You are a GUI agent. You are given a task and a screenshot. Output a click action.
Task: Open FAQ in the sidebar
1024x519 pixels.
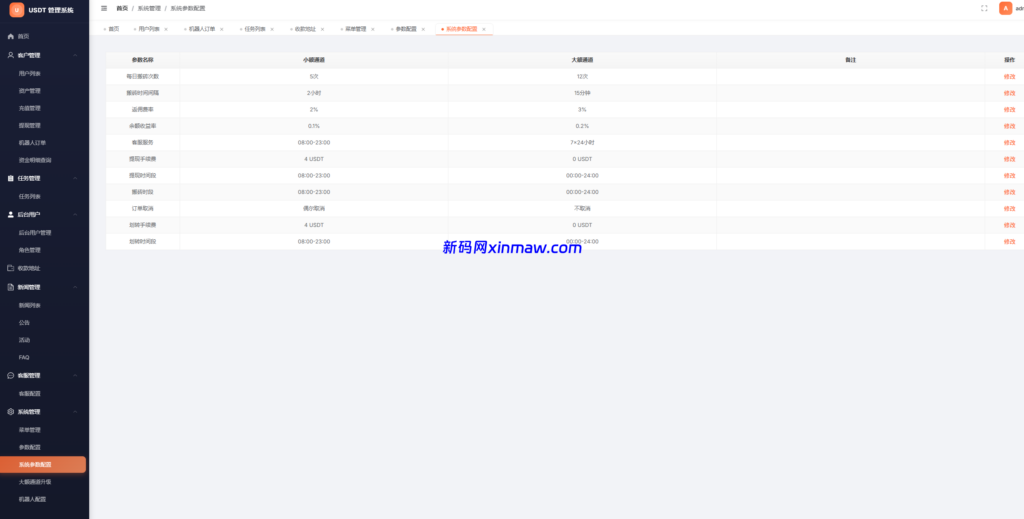(24, 357)
